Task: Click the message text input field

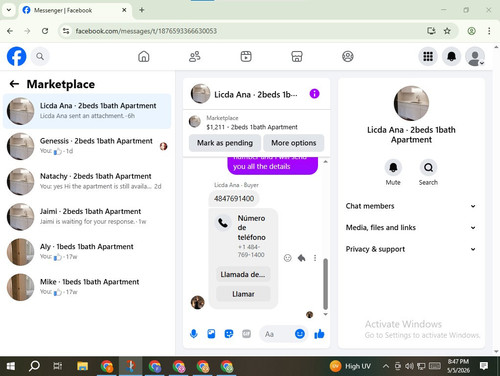Action: click(277, 334)
